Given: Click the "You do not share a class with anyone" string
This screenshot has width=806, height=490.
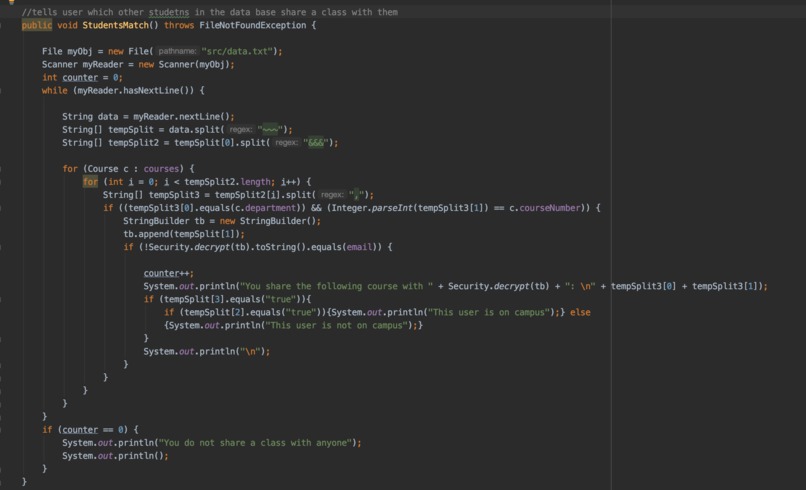Looking at the screenshot, I should 255,443.
